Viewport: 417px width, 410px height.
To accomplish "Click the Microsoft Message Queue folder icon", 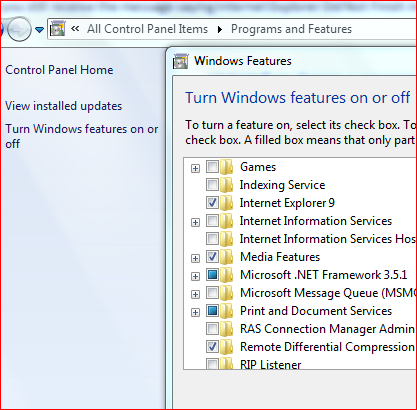I will (227, 293).
